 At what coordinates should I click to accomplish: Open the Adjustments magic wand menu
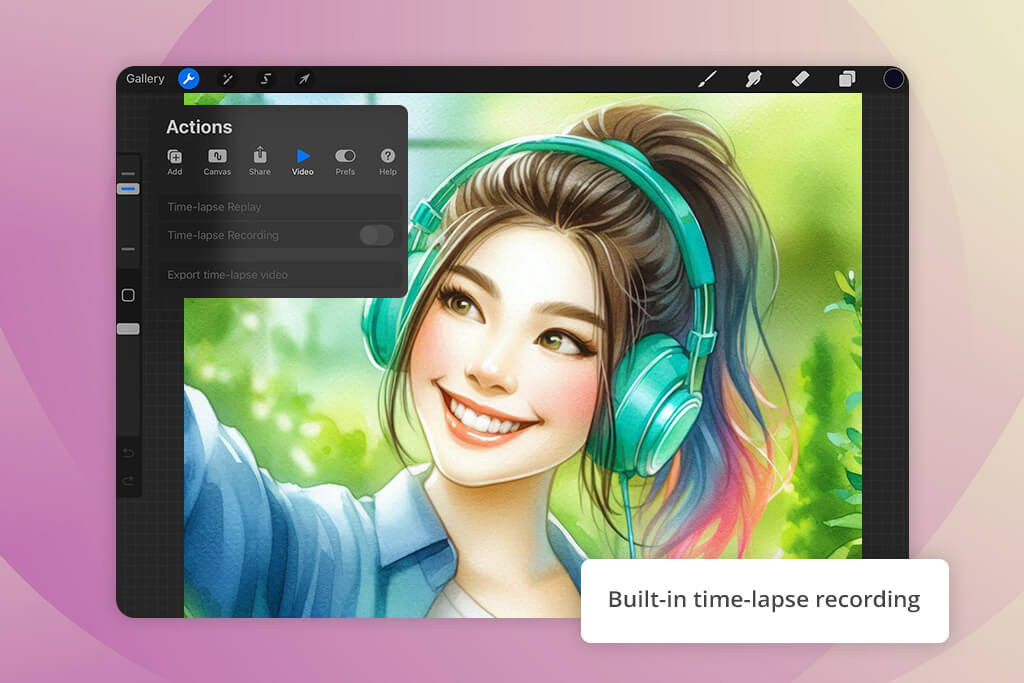[x=227, y=79]
